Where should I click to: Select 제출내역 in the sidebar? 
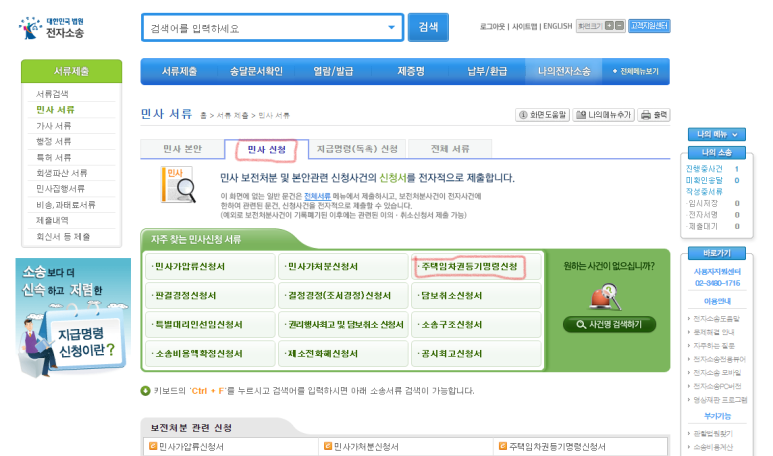(52, 220)
